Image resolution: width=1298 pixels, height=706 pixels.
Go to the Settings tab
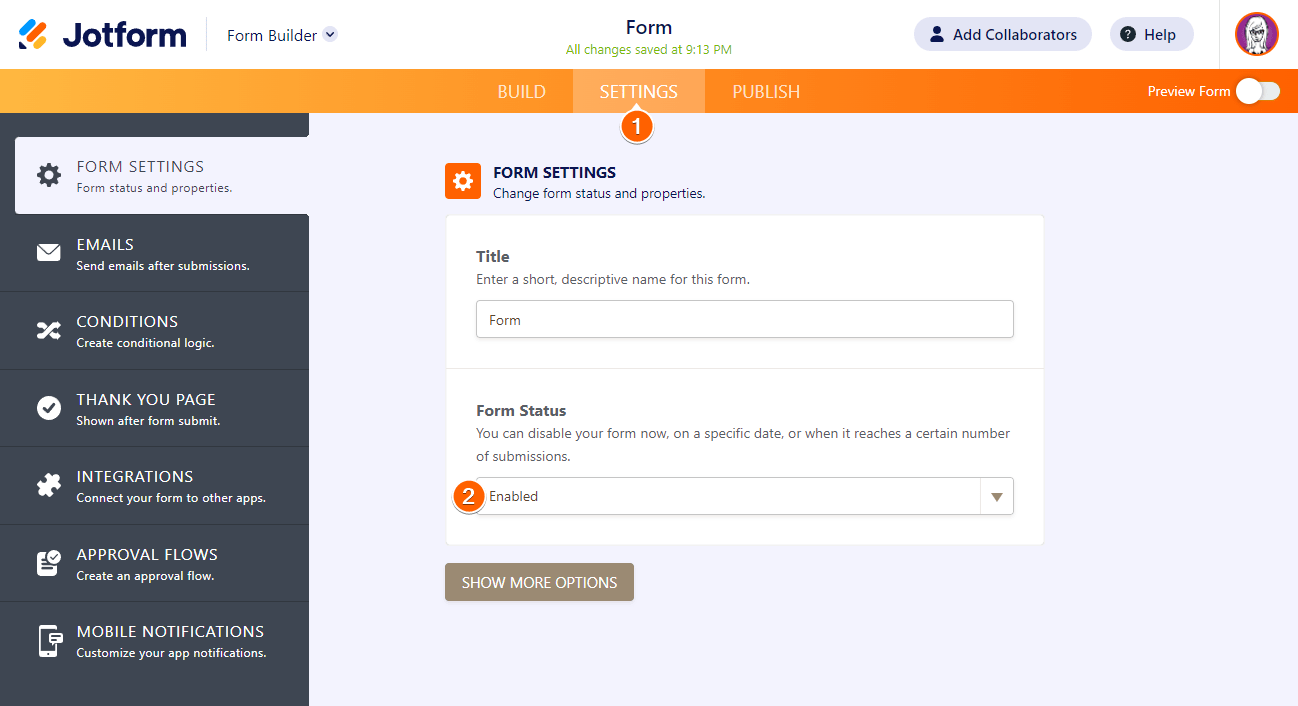click(638, 92)
